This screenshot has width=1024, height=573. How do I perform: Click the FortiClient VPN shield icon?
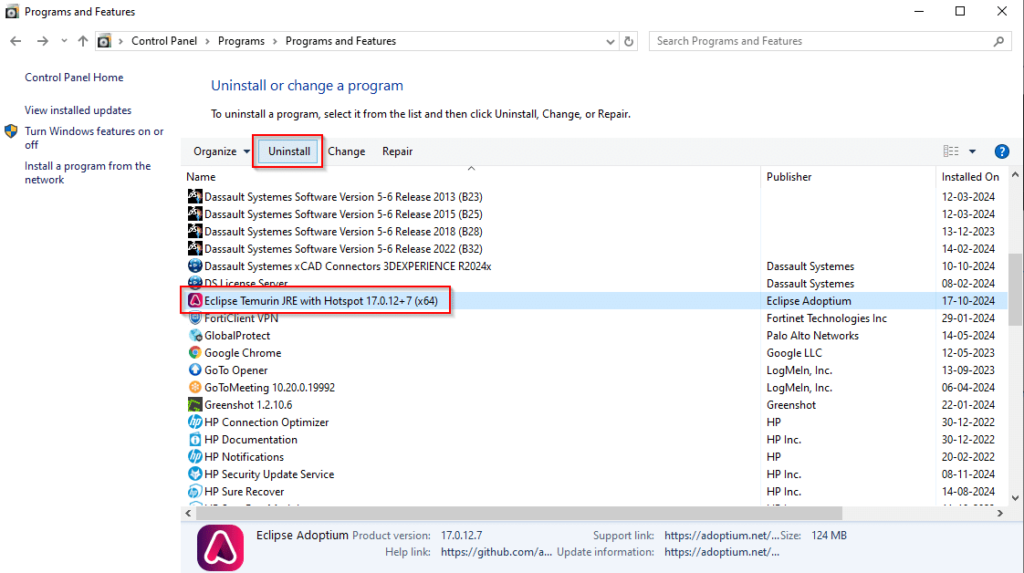click(x=195, y=318)
